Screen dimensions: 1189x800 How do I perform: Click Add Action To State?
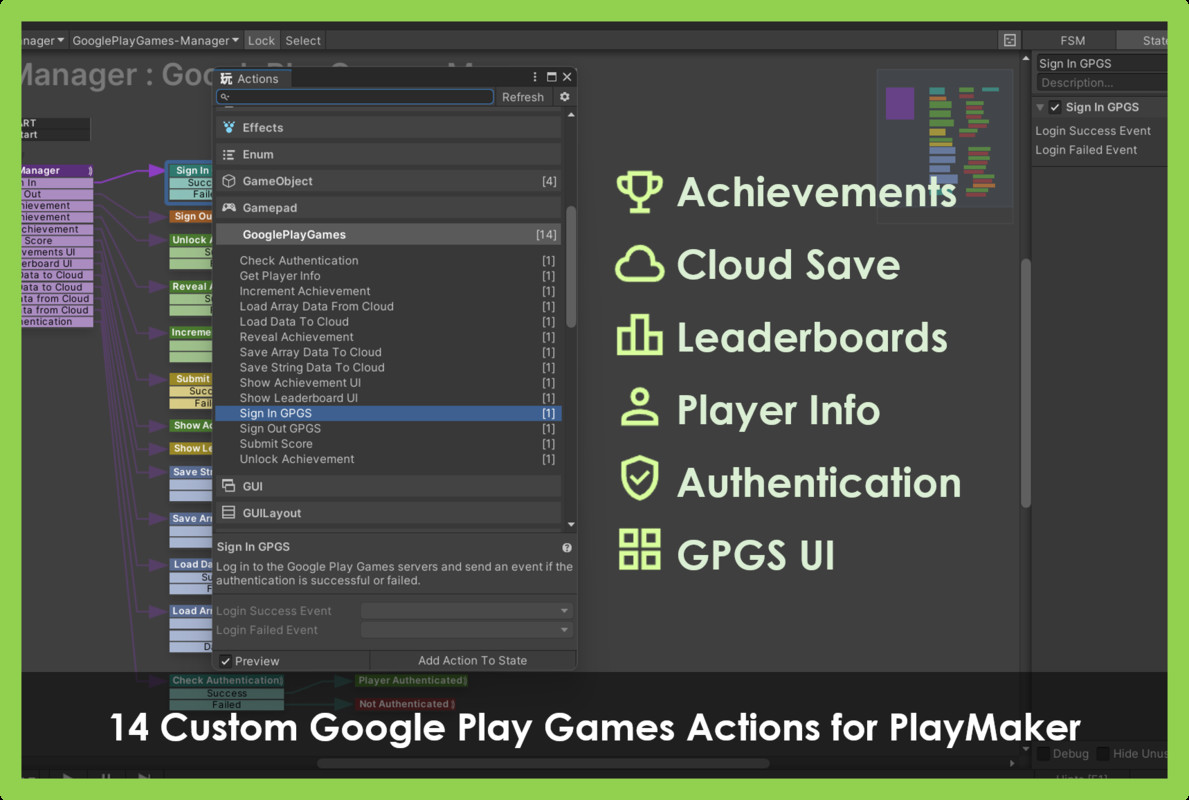472,660
